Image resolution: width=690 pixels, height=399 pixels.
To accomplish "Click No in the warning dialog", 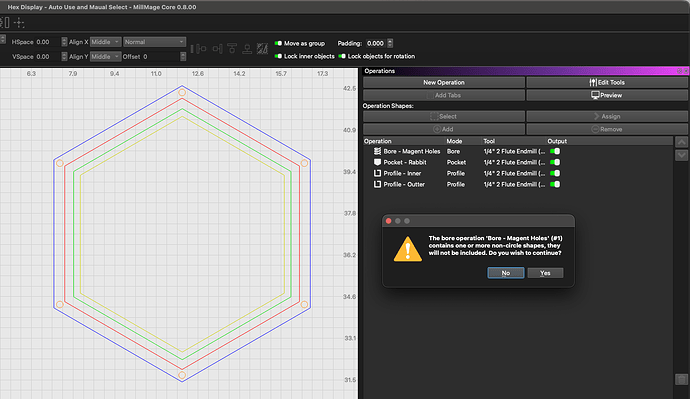I will (x=506, y=273).
